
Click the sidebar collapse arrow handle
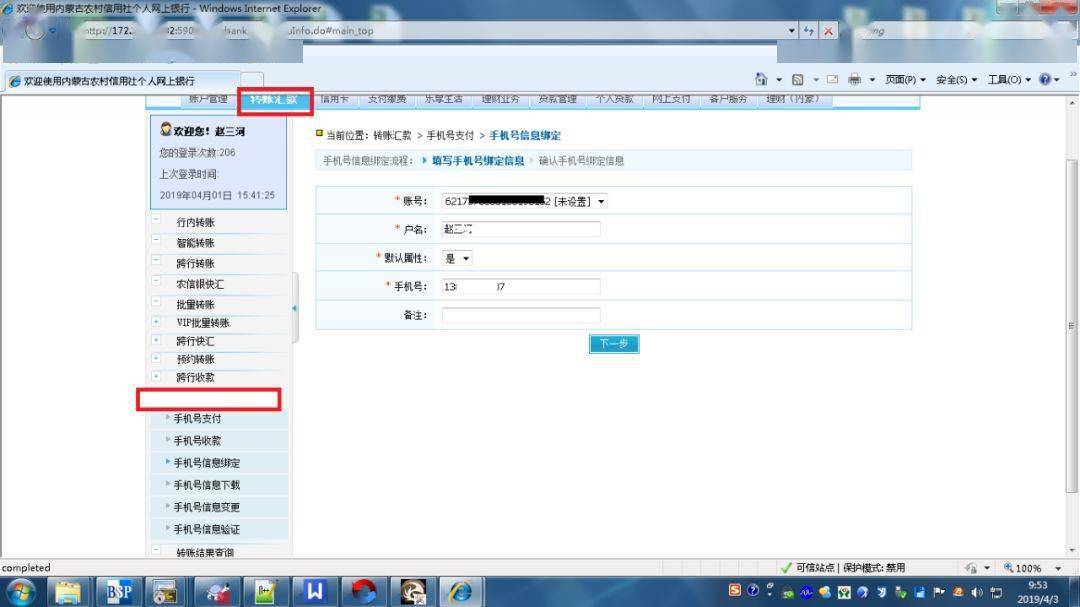click(294, 308)
